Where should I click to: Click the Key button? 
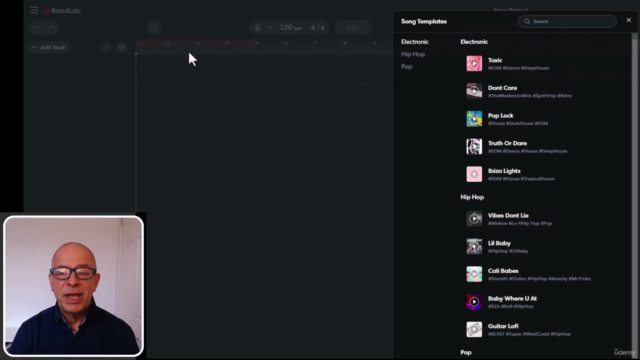tap(353, 27)
